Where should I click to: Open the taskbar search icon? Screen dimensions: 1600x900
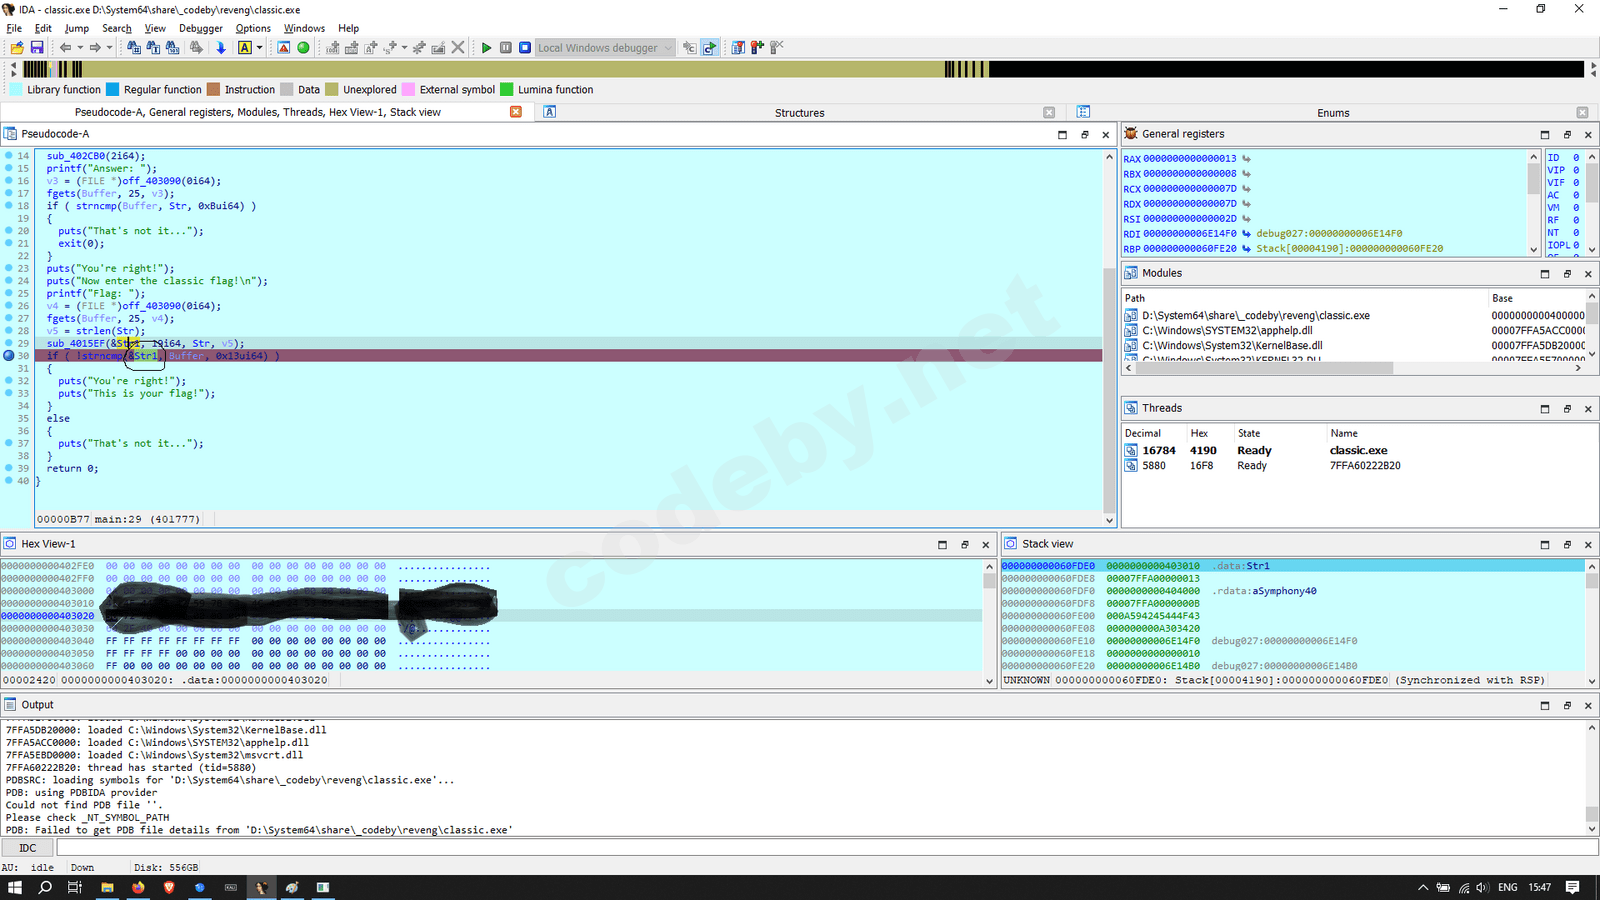(45, 887)
